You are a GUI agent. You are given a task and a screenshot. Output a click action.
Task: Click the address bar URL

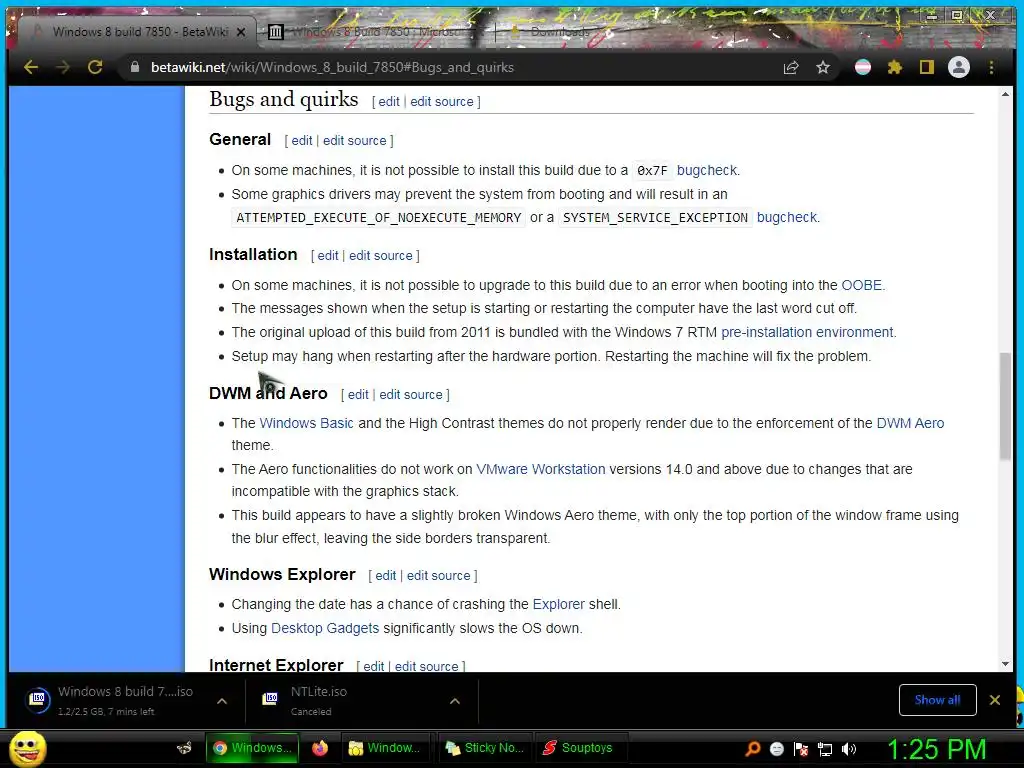[x=332, y=67]
